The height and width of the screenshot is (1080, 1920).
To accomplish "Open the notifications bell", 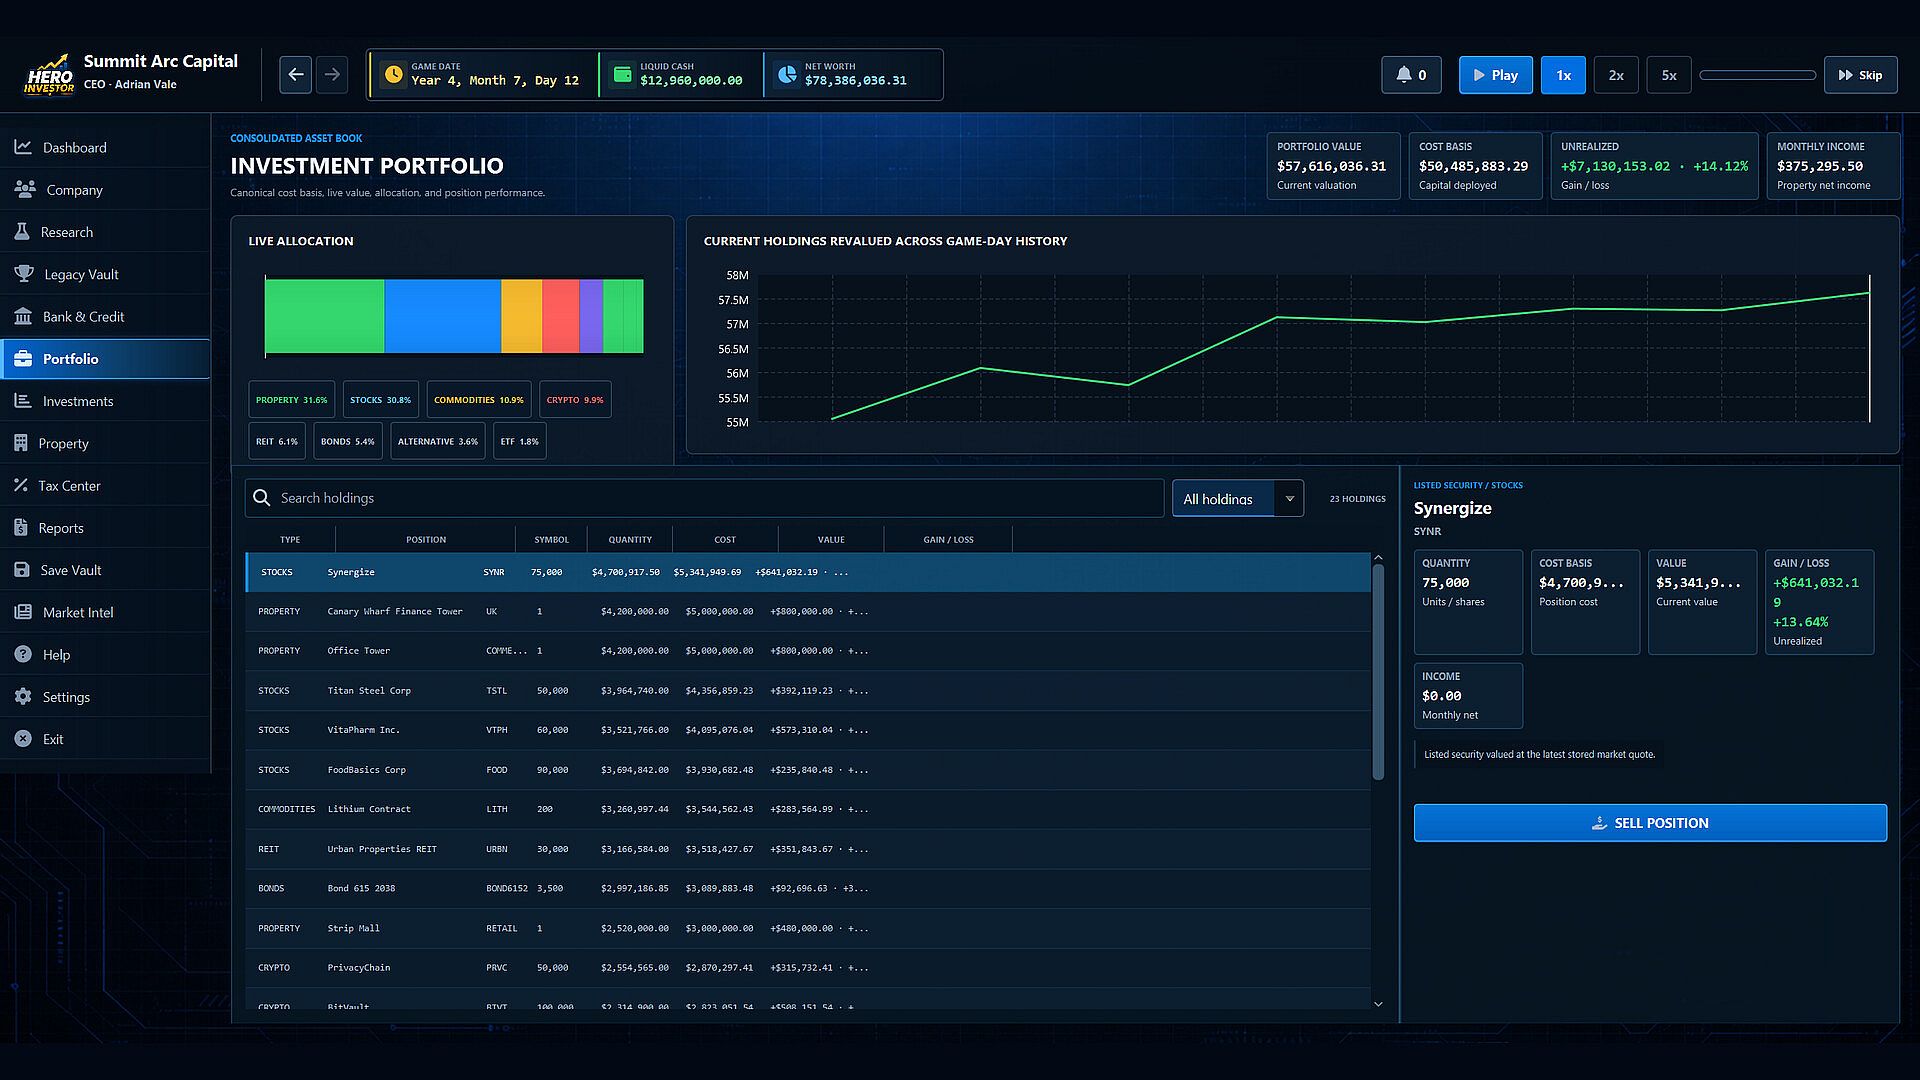I will [x=1411, y=75].
